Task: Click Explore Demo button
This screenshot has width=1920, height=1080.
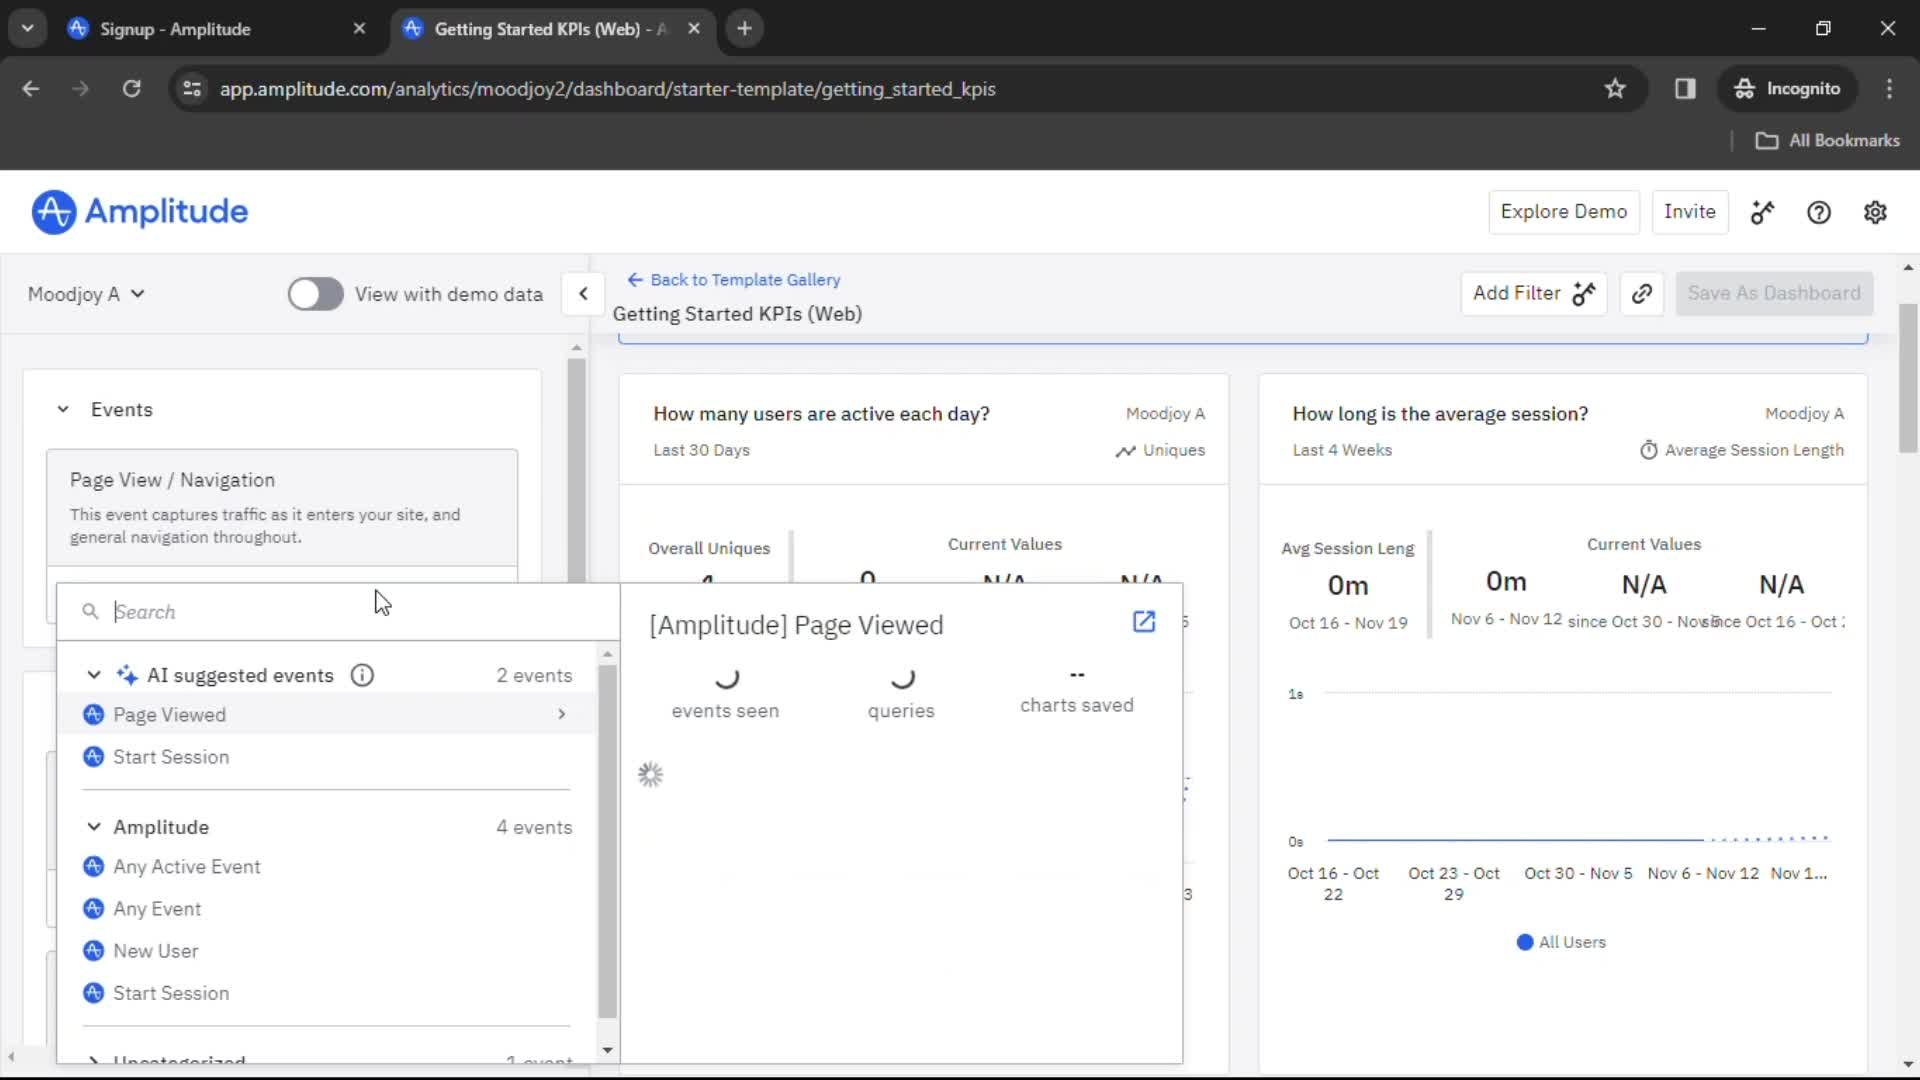Action: tap(1564, 212)
